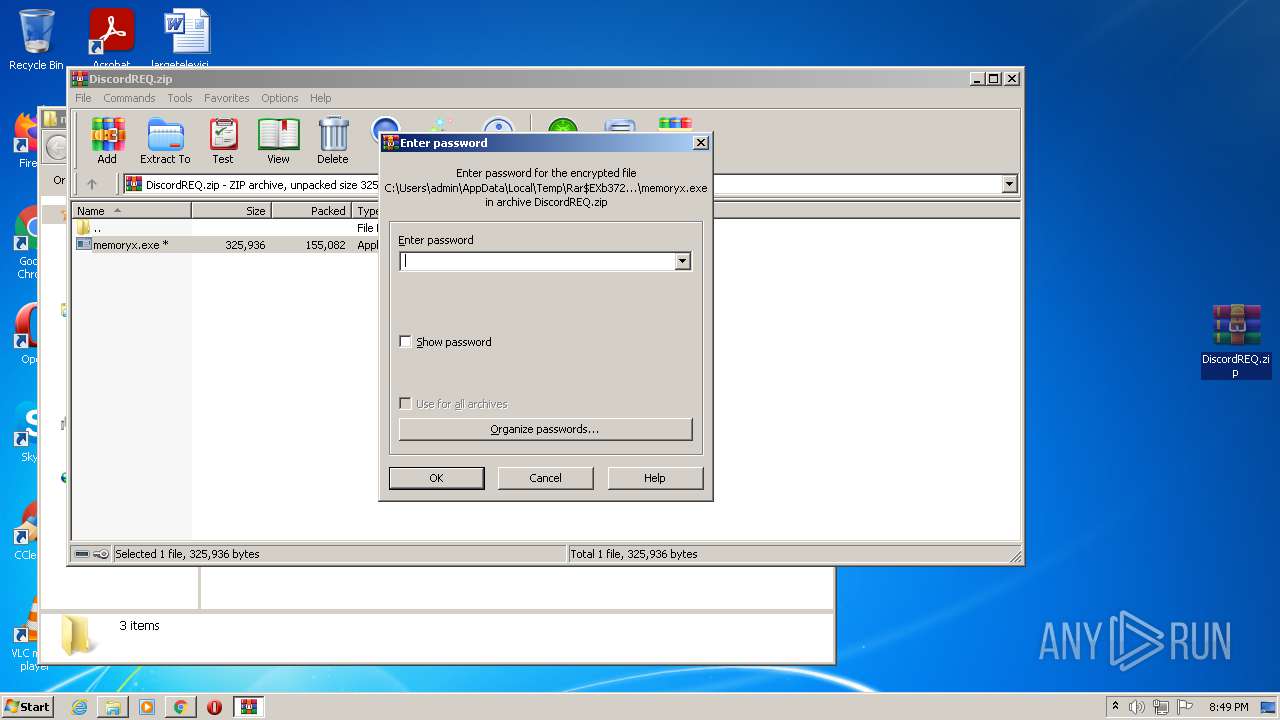Toggle the Show password checkbox
This screenshot has height=720, width=1280.
click(405, 341)
